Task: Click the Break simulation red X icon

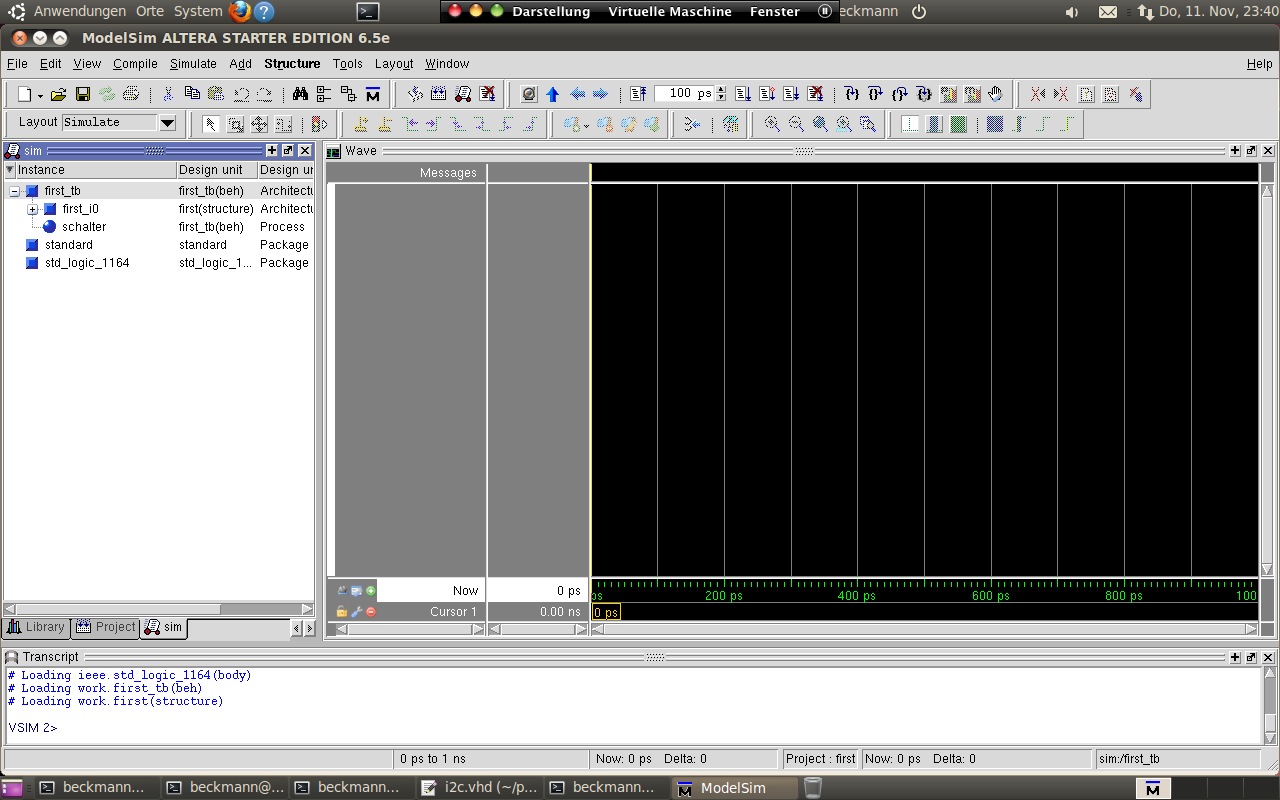Action: pyautogui.click(x=487, y=94)
